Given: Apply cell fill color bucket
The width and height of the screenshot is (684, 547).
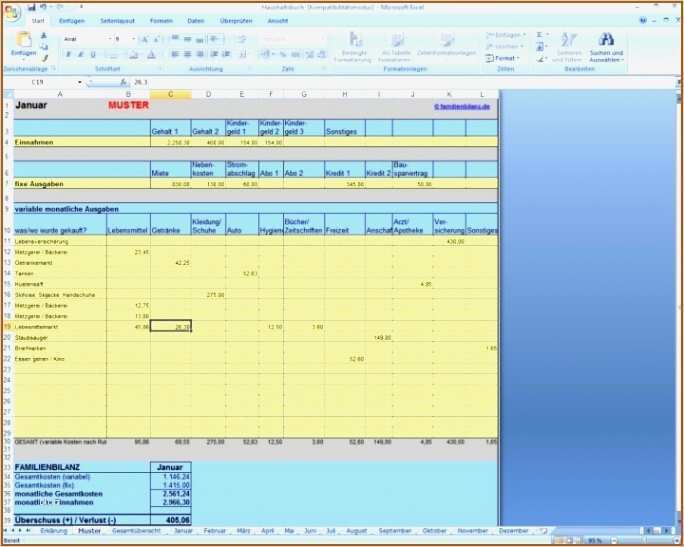Looking at the screenshot, I should tap(133, 55).
